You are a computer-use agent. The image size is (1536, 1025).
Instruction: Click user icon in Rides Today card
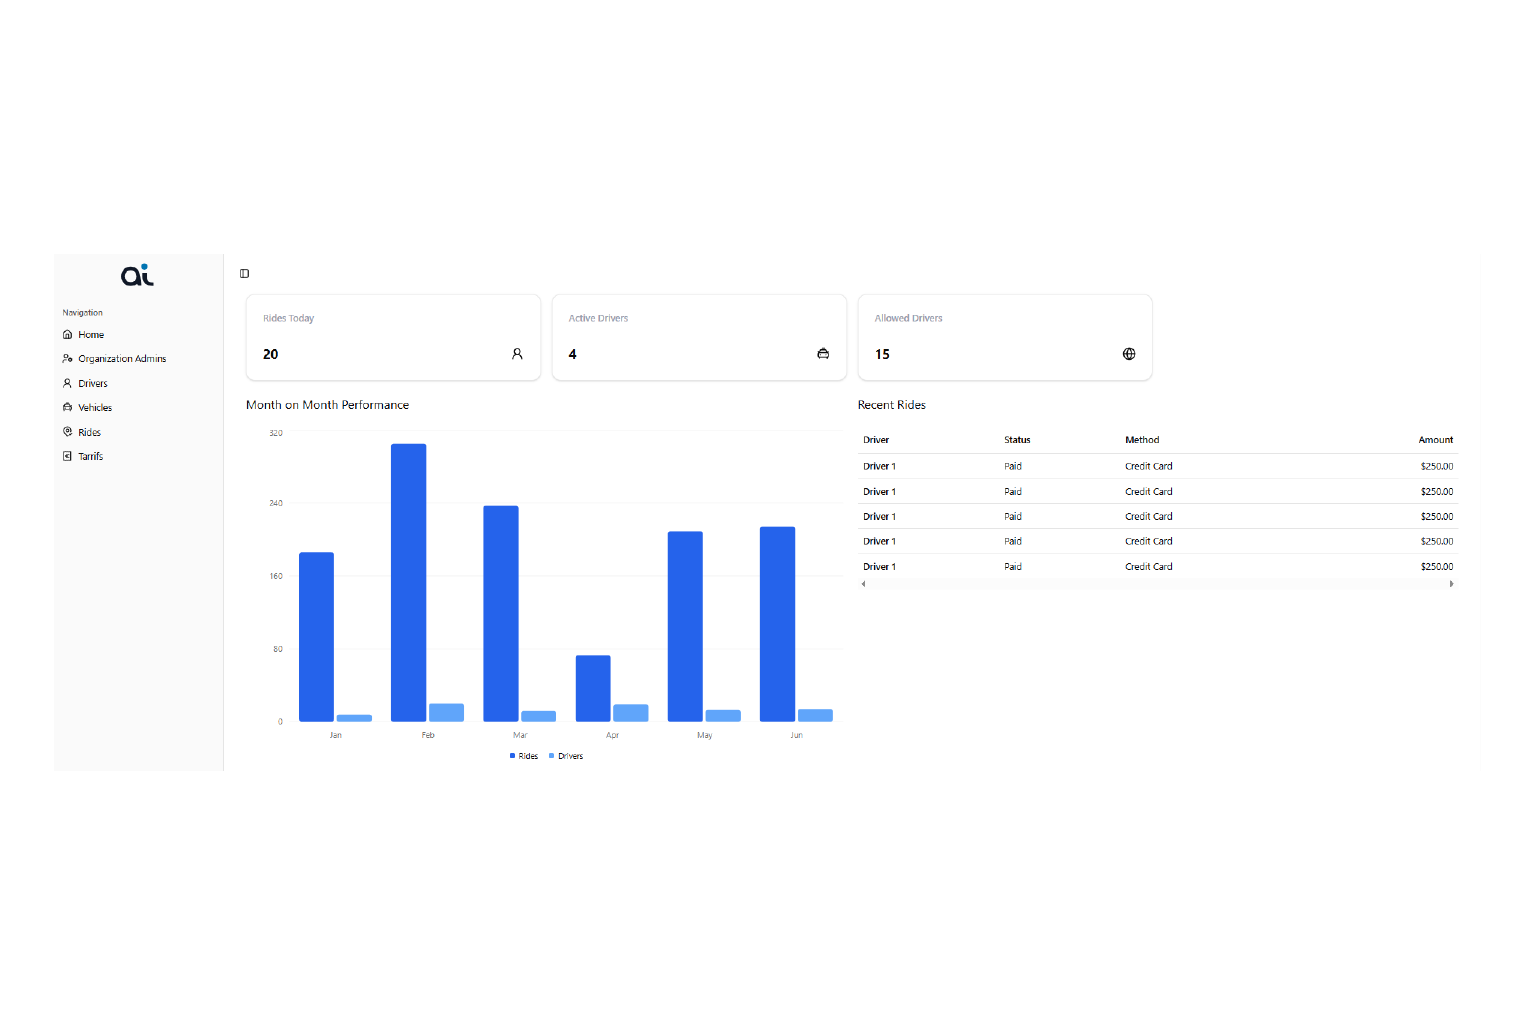(517, 354)
